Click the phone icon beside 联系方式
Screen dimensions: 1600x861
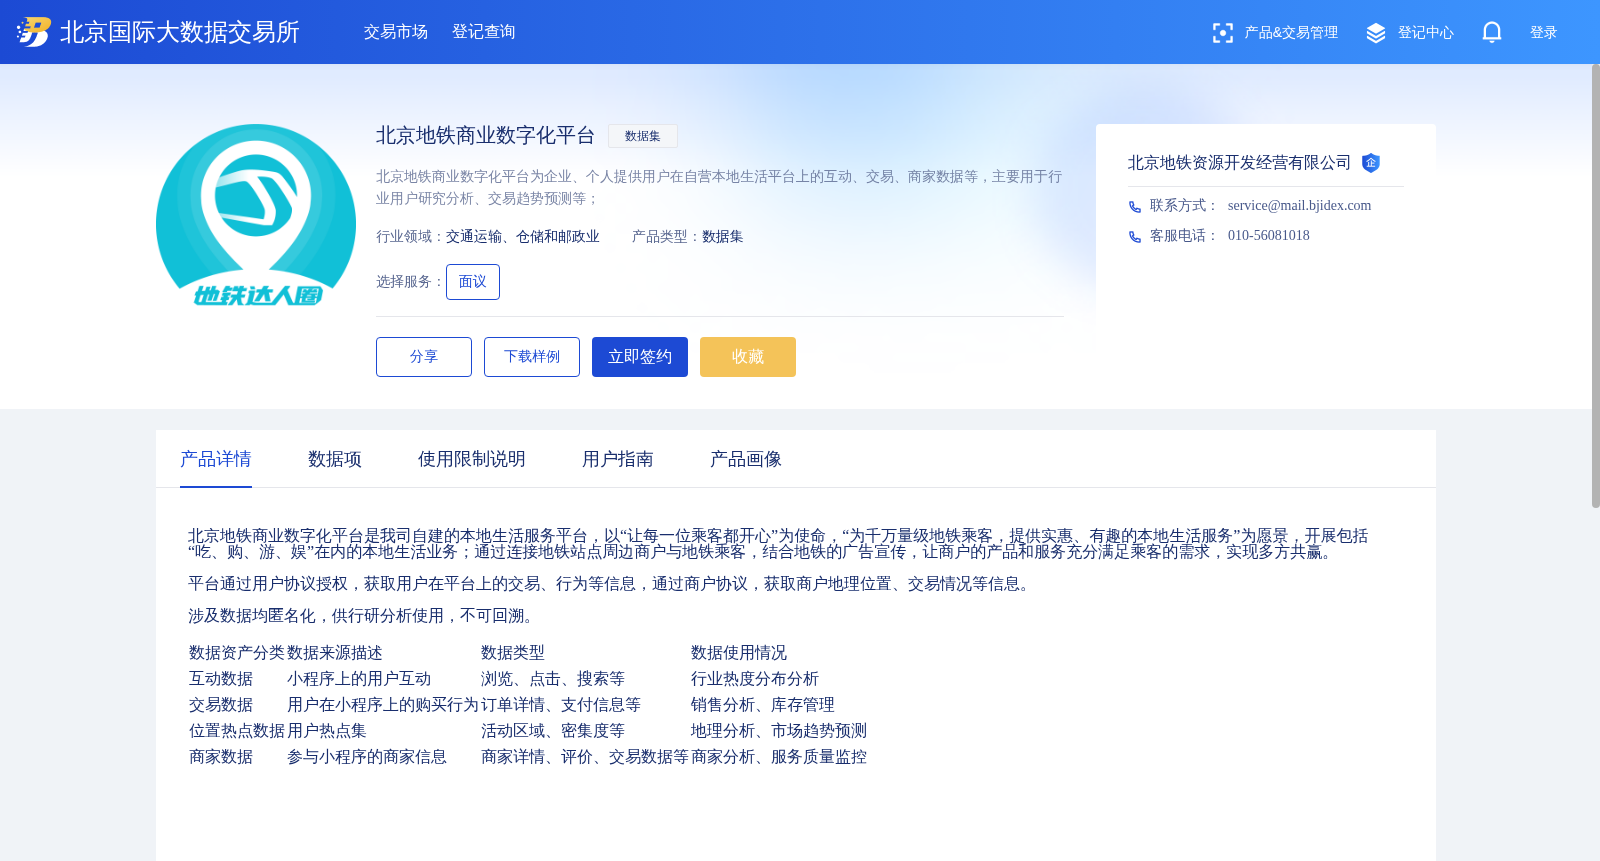1134,207
